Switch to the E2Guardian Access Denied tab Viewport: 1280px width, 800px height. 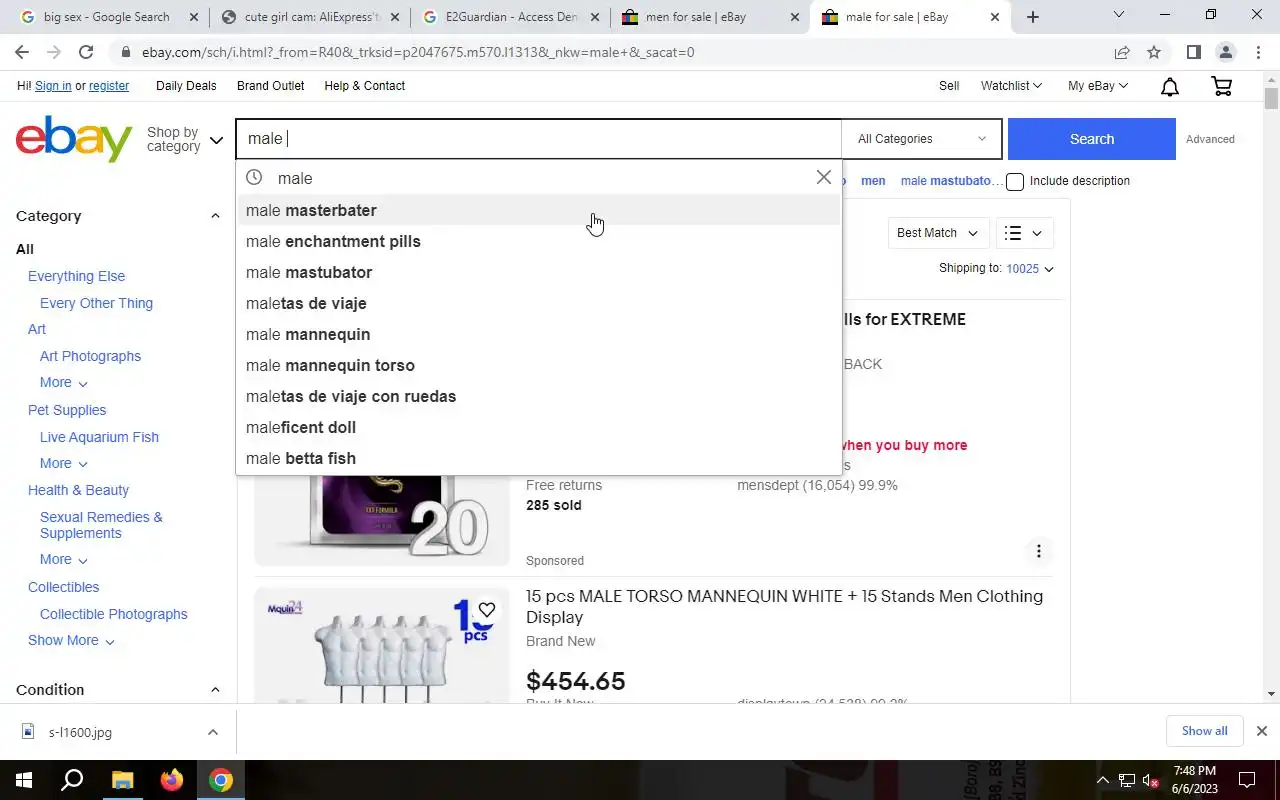click(510, 17)
